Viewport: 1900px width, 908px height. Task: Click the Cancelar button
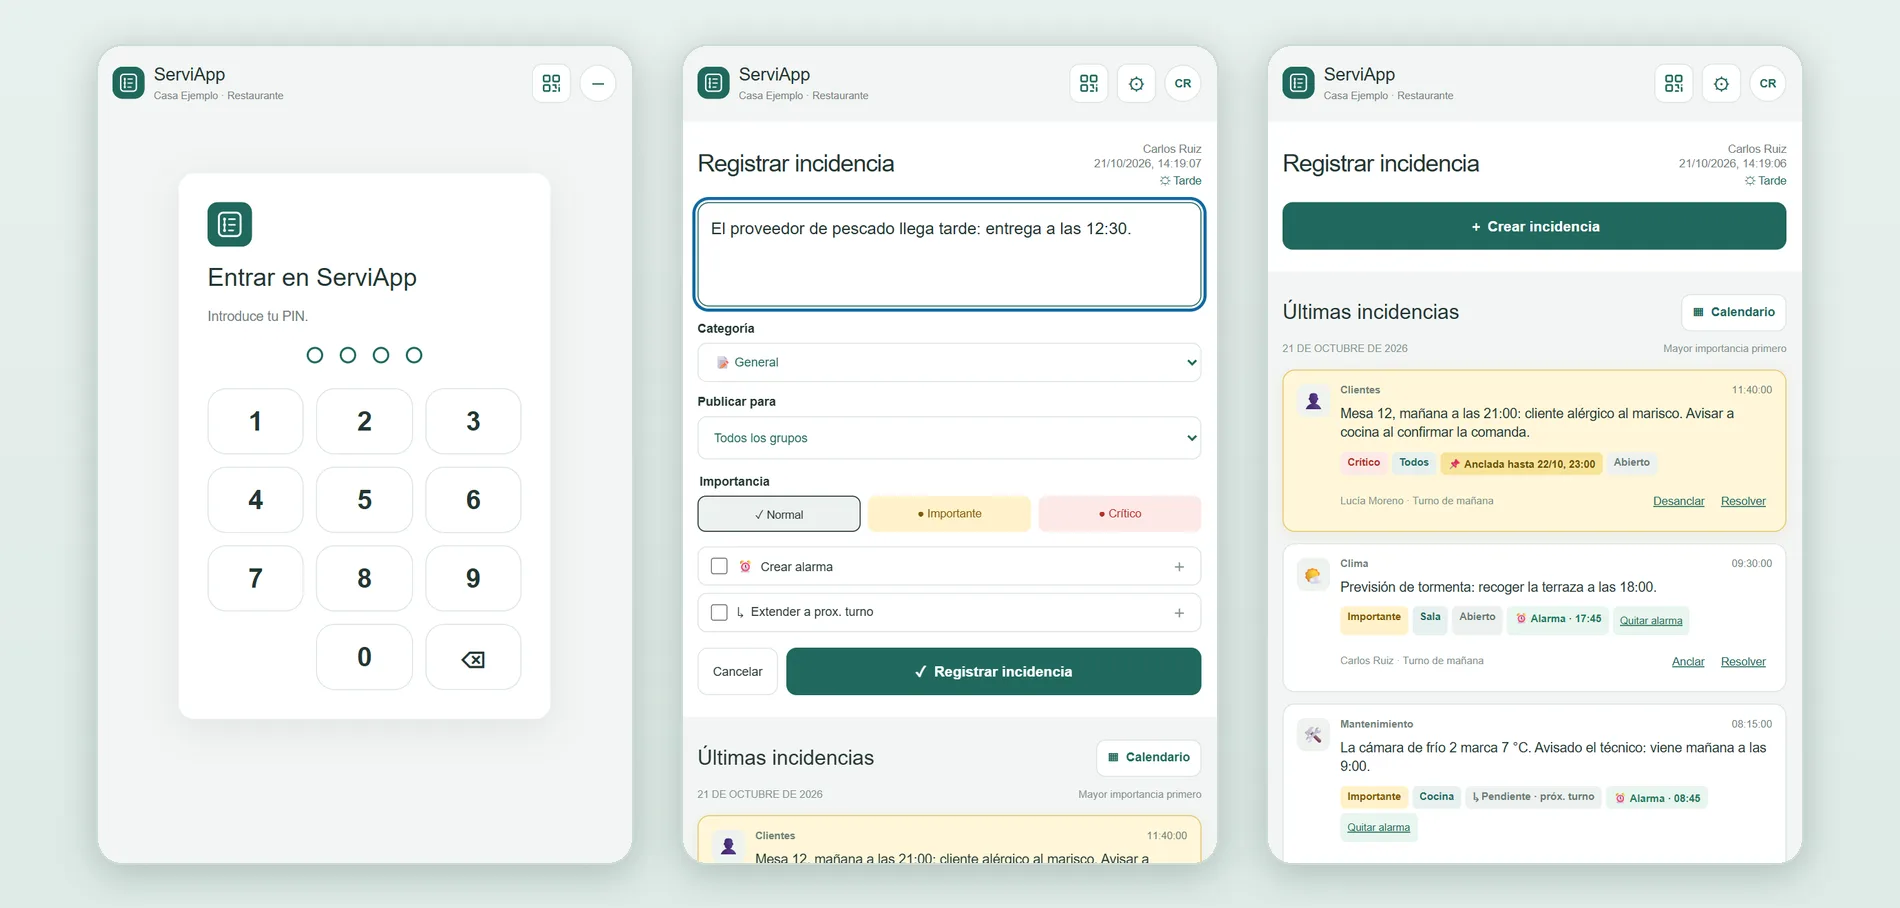click(737, 671)
